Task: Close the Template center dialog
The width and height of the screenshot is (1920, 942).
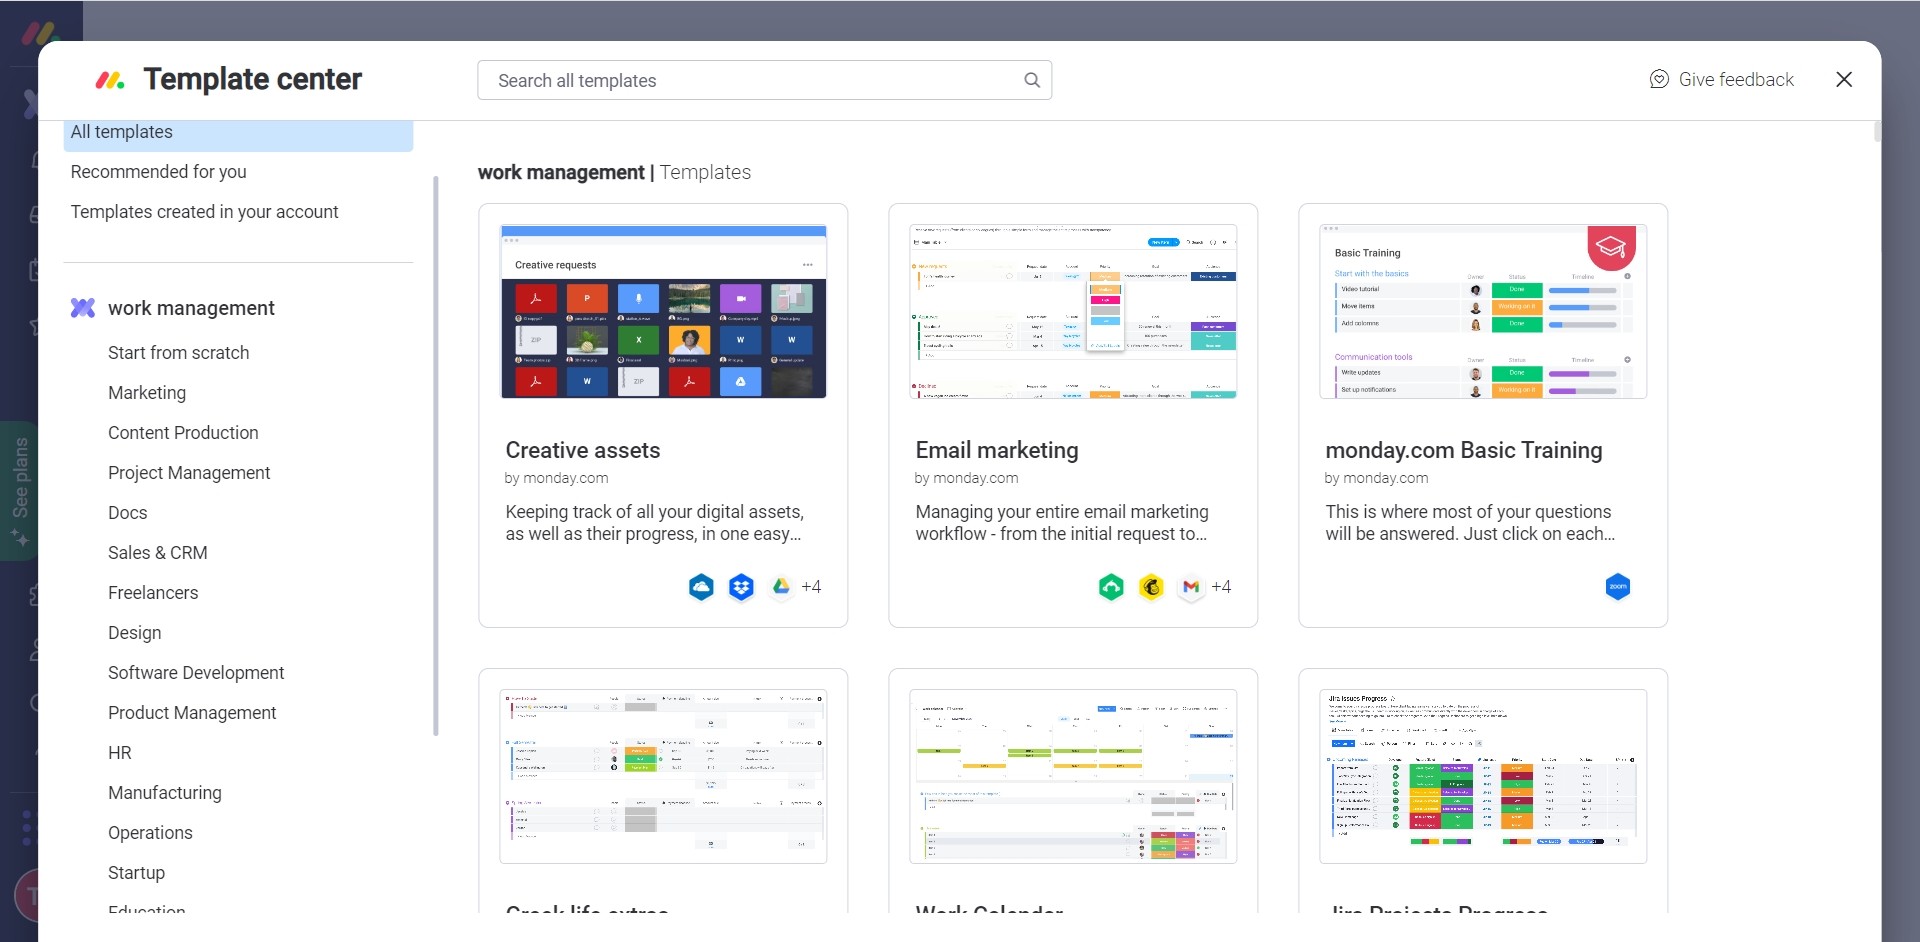Action: pyautogui.click(x=1844, y=79)
